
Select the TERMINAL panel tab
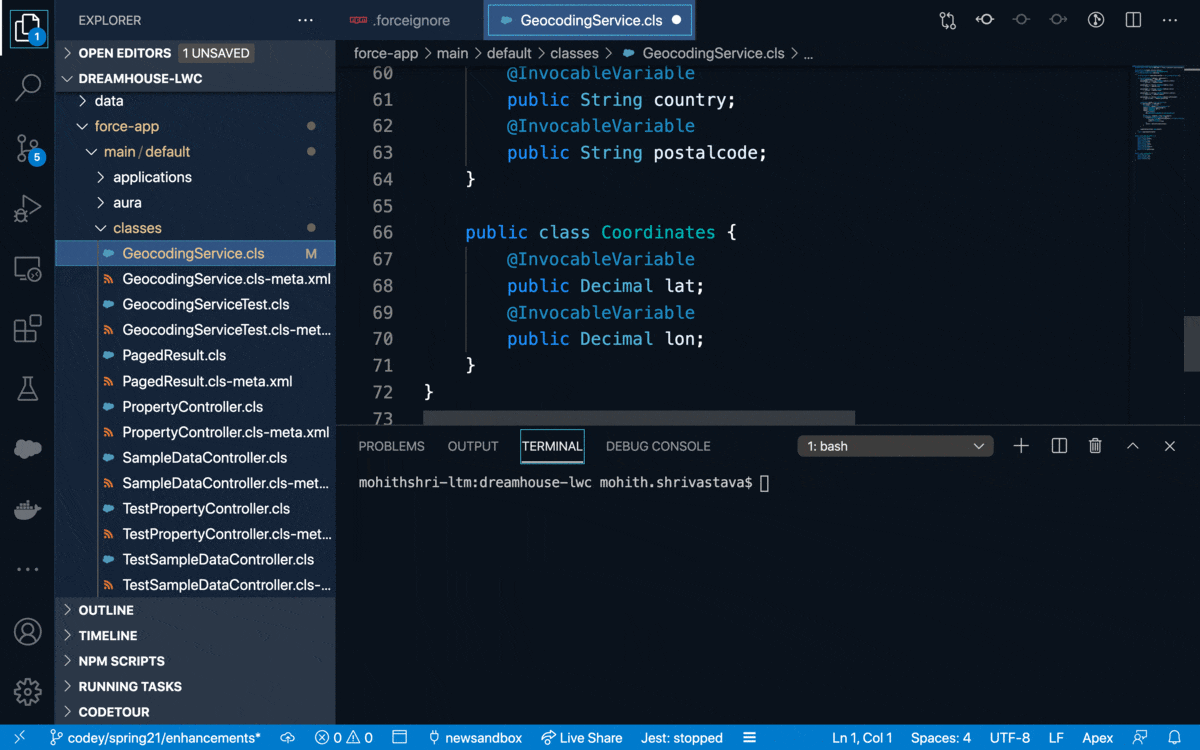552,446
